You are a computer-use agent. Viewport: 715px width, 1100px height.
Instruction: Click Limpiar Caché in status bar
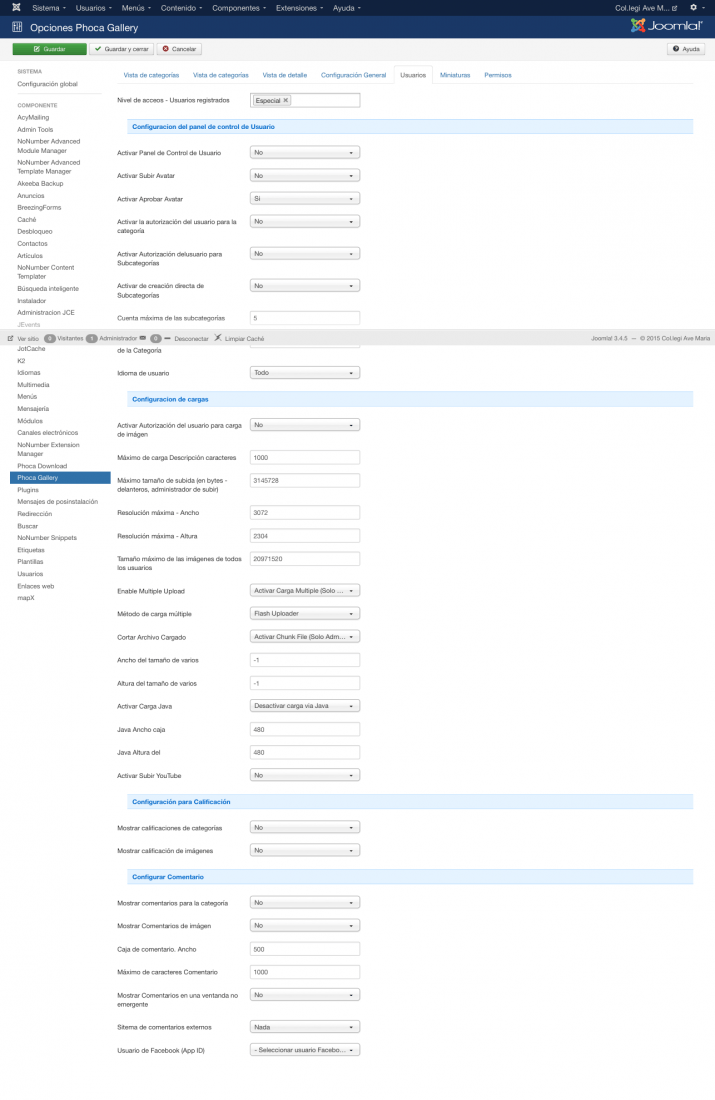(x=239, y=338)
